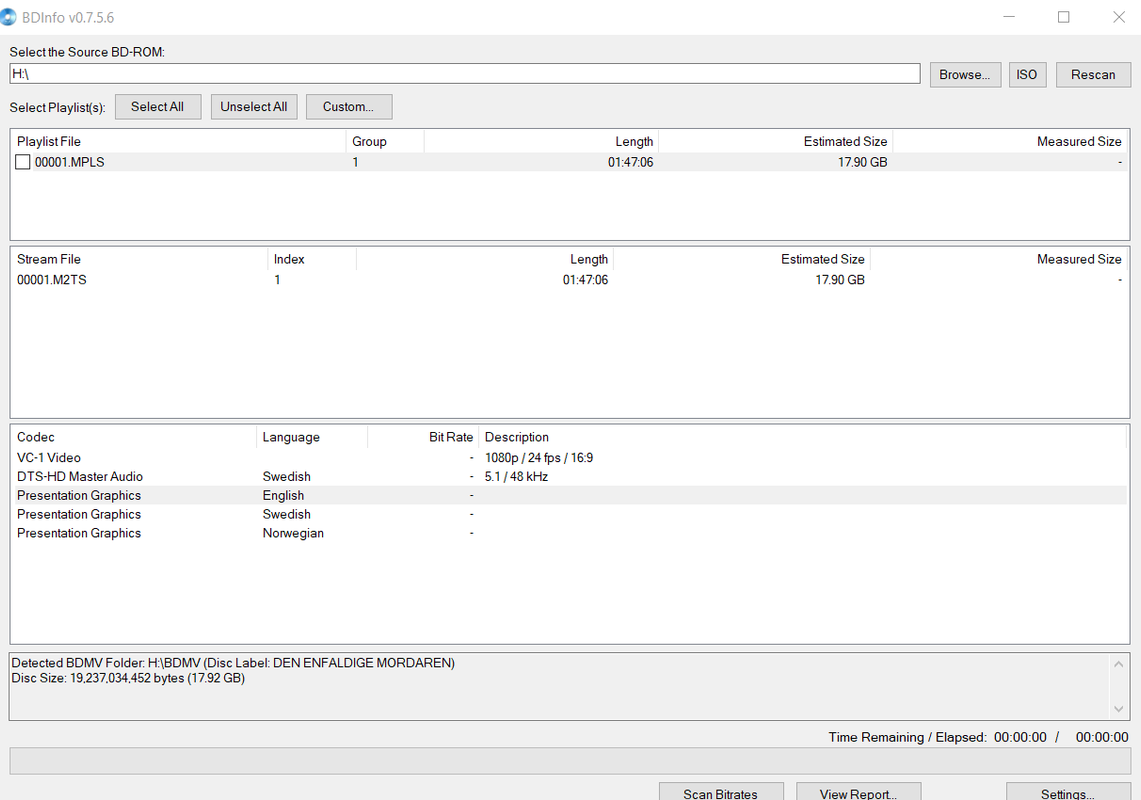
Task: Click the scan progress bar
Action: coord(570,761)
